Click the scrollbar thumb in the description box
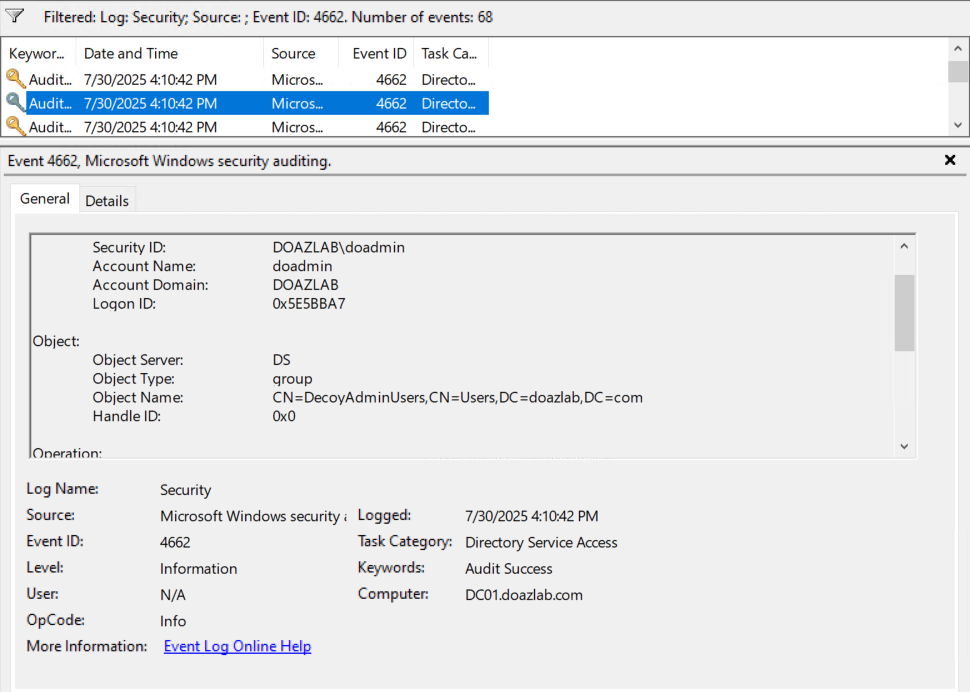Image resolution: width=970 pixels, height=692 pixels. coord(904,312)
